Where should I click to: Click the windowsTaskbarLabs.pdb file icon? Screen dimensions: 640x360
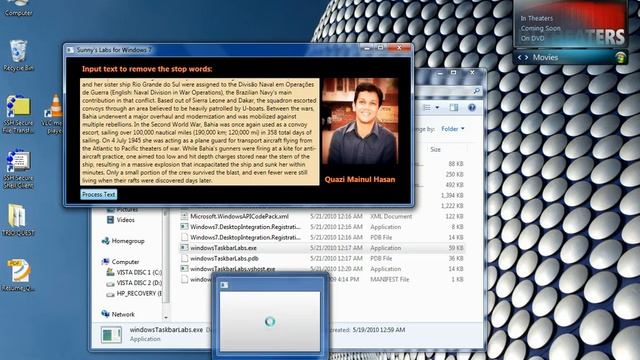click(184, 258)
